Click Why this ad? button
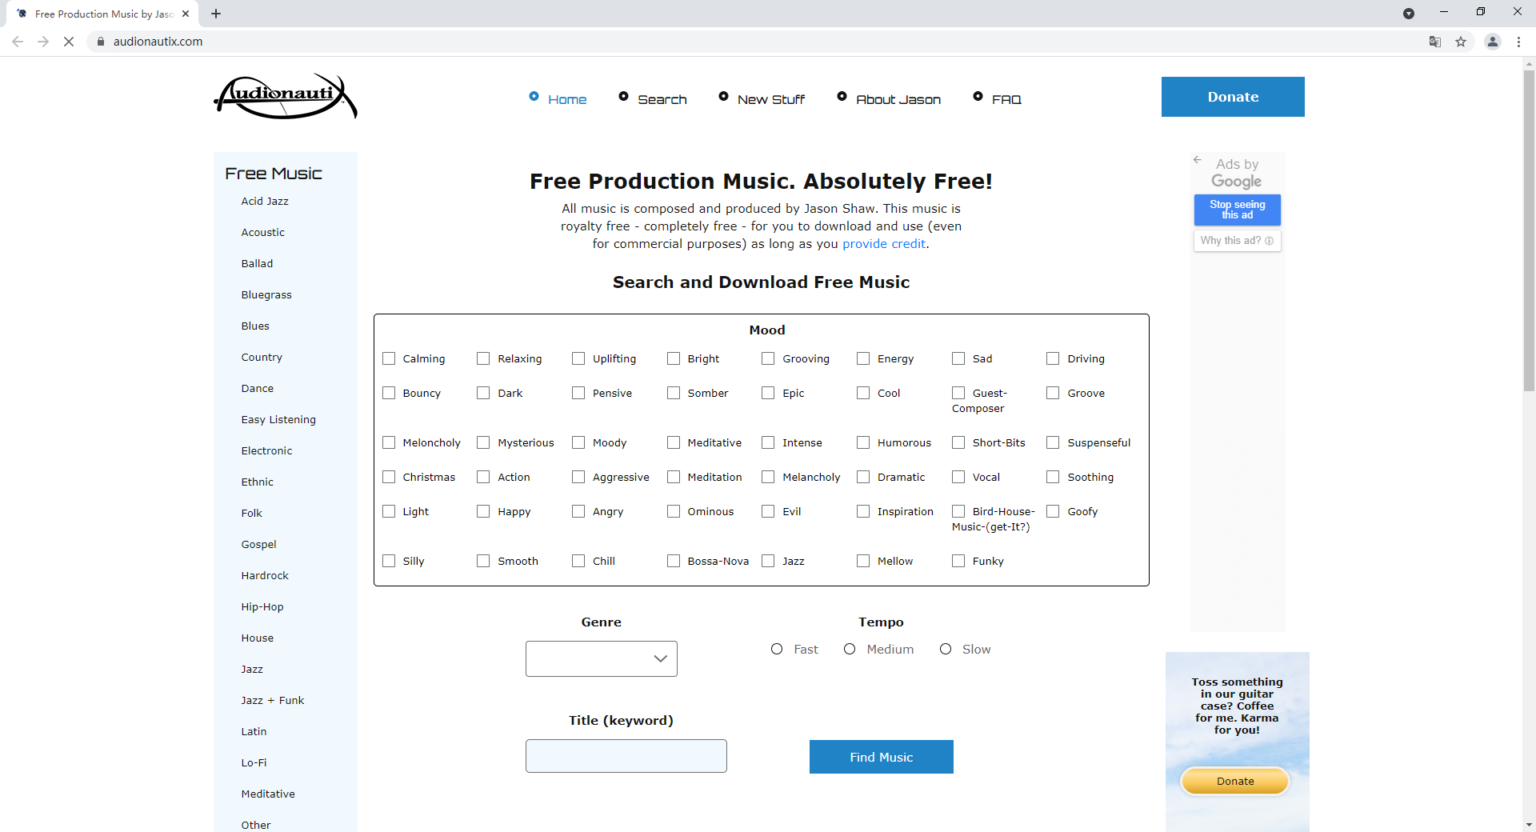Image resolution: width=1536 pixels, height=832 pixels. (x=1237, y=240)
